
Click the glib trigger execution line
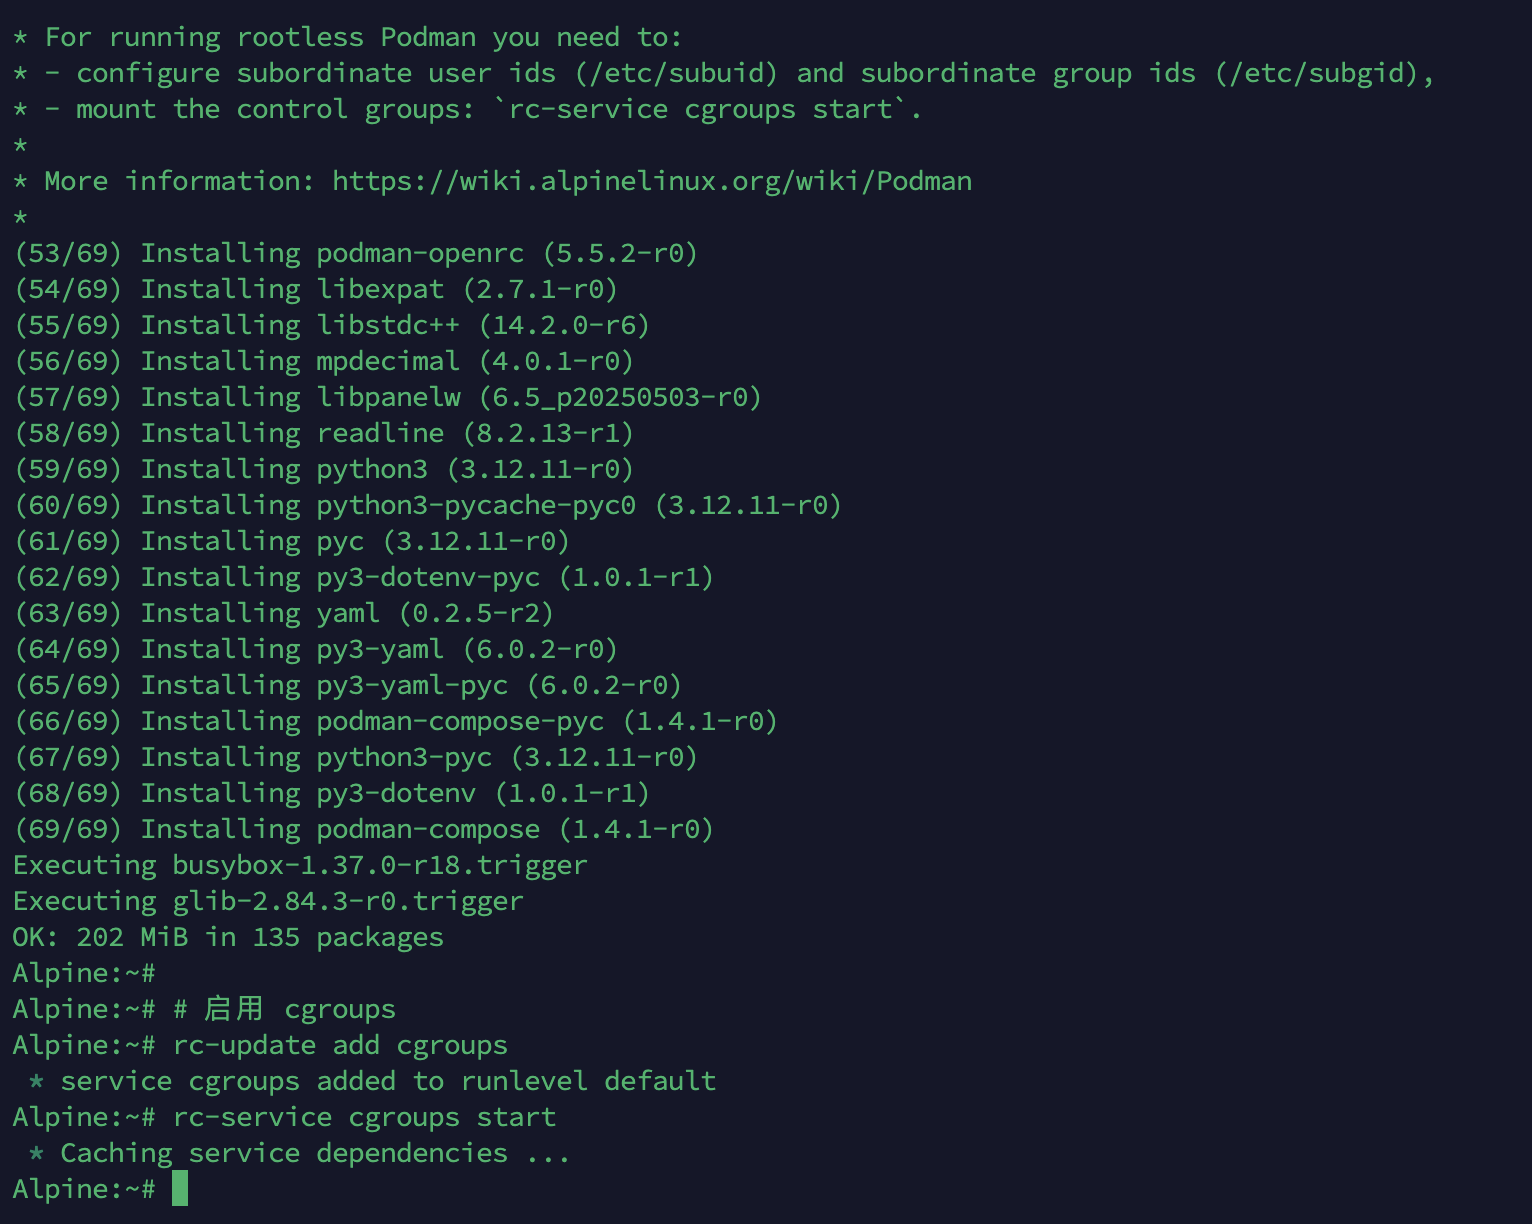click(268, 901)
